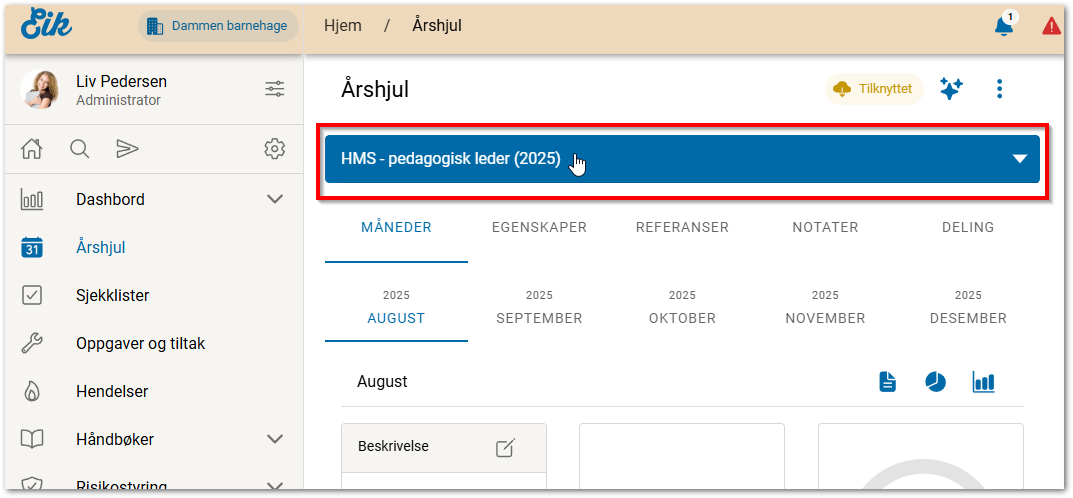Edit the Beskrivelse card
This screenshot has height=498, width=1073.
506,448
